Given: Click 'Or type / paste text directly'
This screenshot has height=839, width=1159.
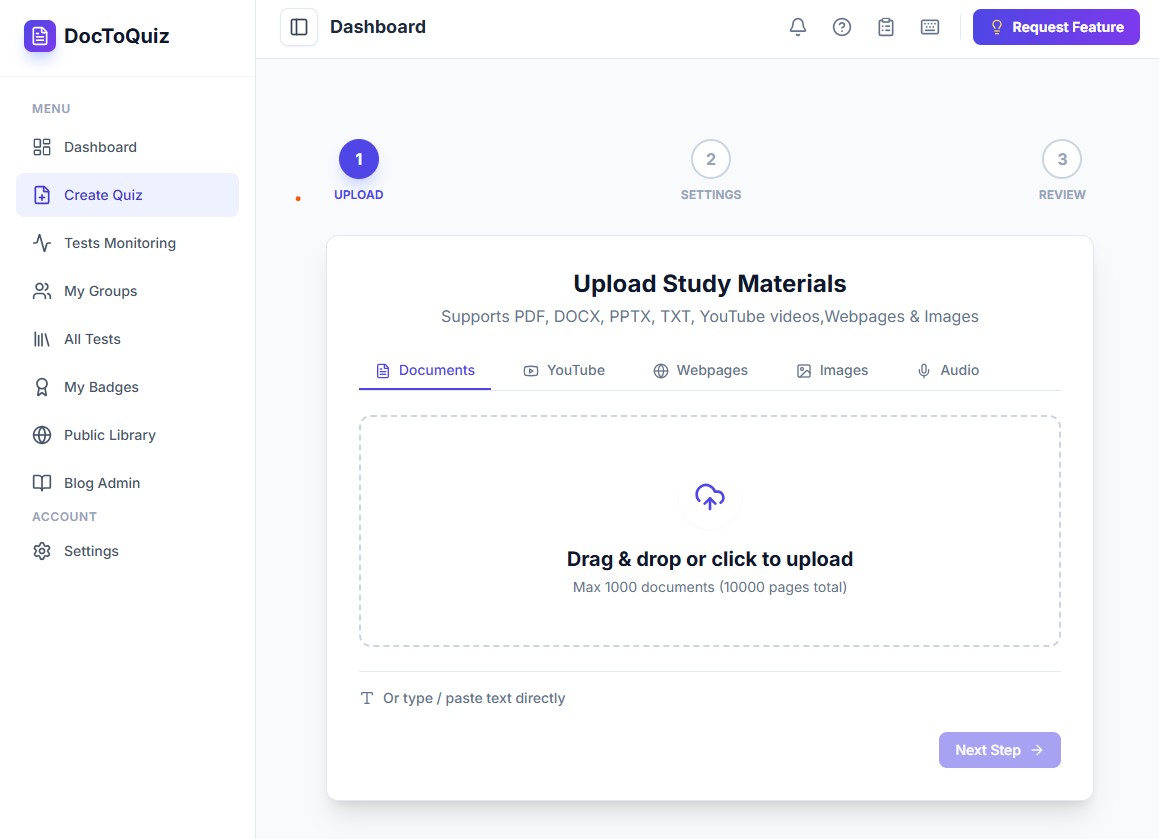Looking at the screenshot, I should tap(463, 698).
